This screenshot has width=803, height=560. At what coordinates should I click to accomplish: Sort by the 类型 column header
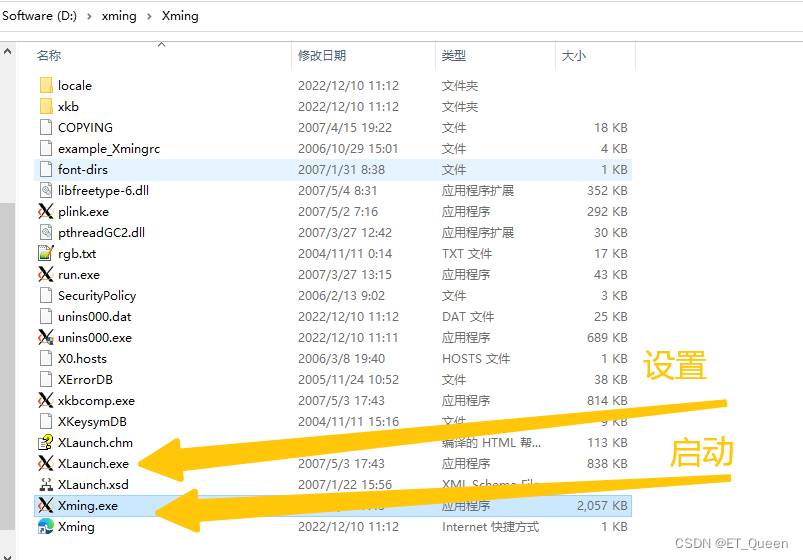454,55
